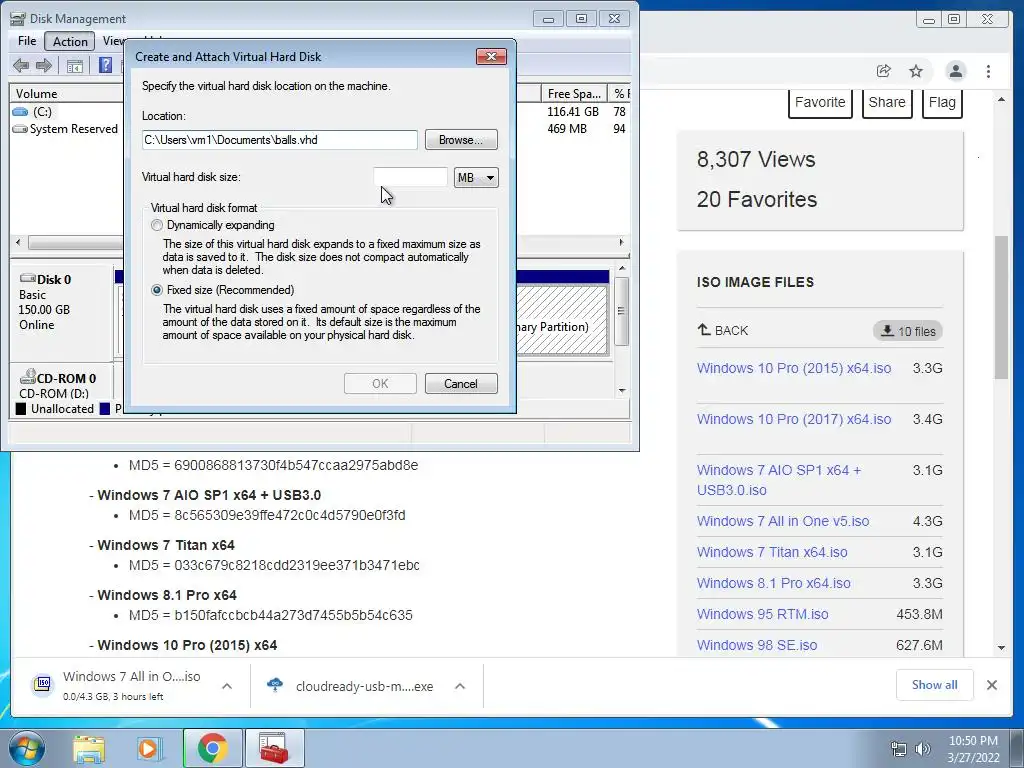
Task: Close the Create and Attach Virtual Hard Disk dialog
Action: [x=491, y=57]
